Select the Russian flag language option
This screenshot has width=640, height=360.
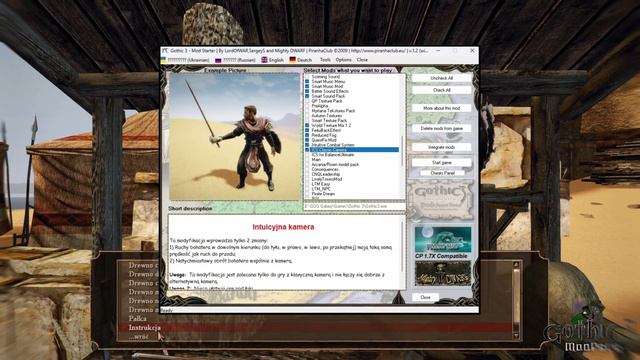point(236,60)
